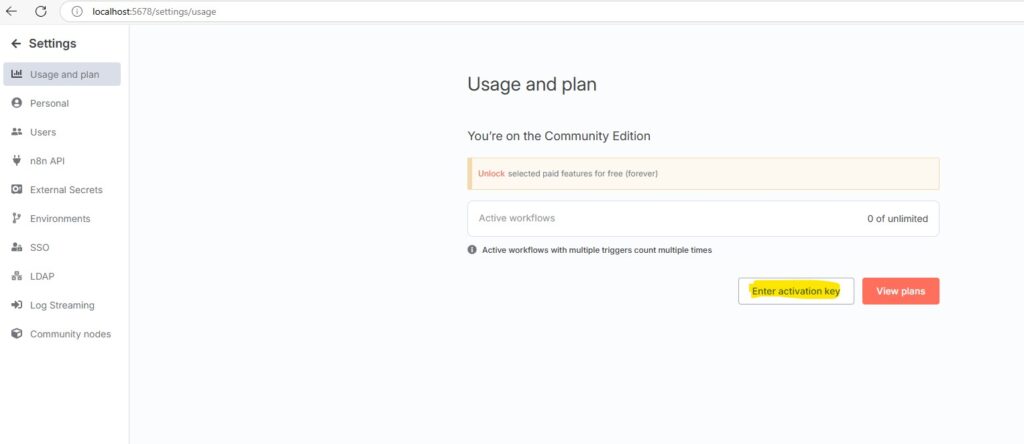The image size is (1024, 444).
Task: Click the External Secrets vault icon
Action: [x=17, y=190]
